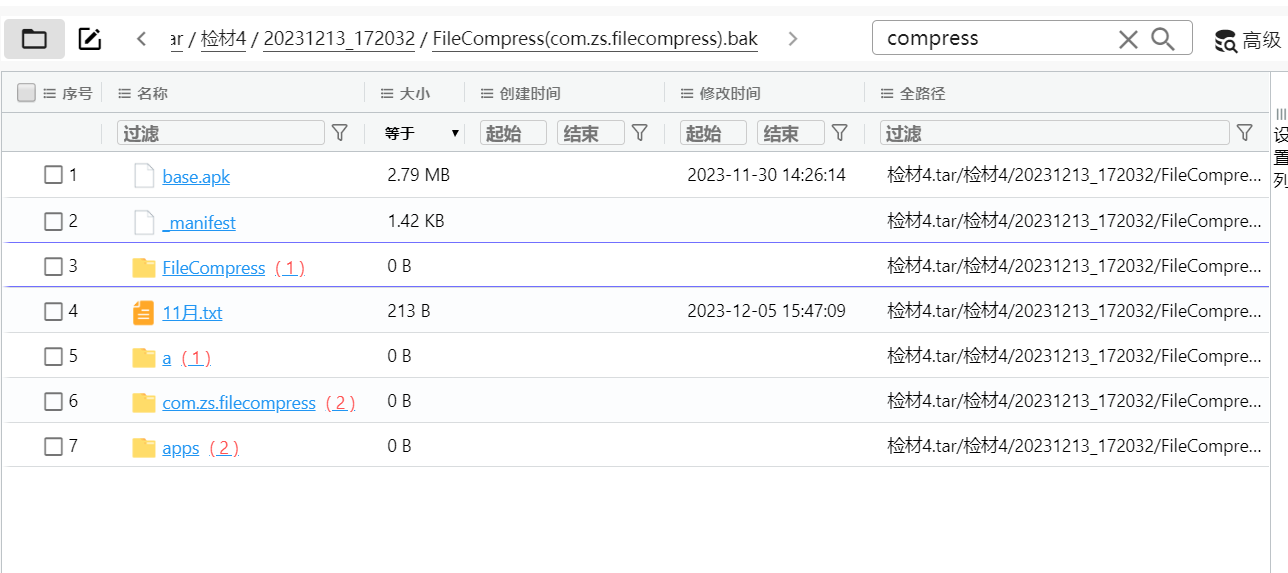1288x573 pixels.
Task: Click the 修改时间 起始 date field
Action: point(713,133)
